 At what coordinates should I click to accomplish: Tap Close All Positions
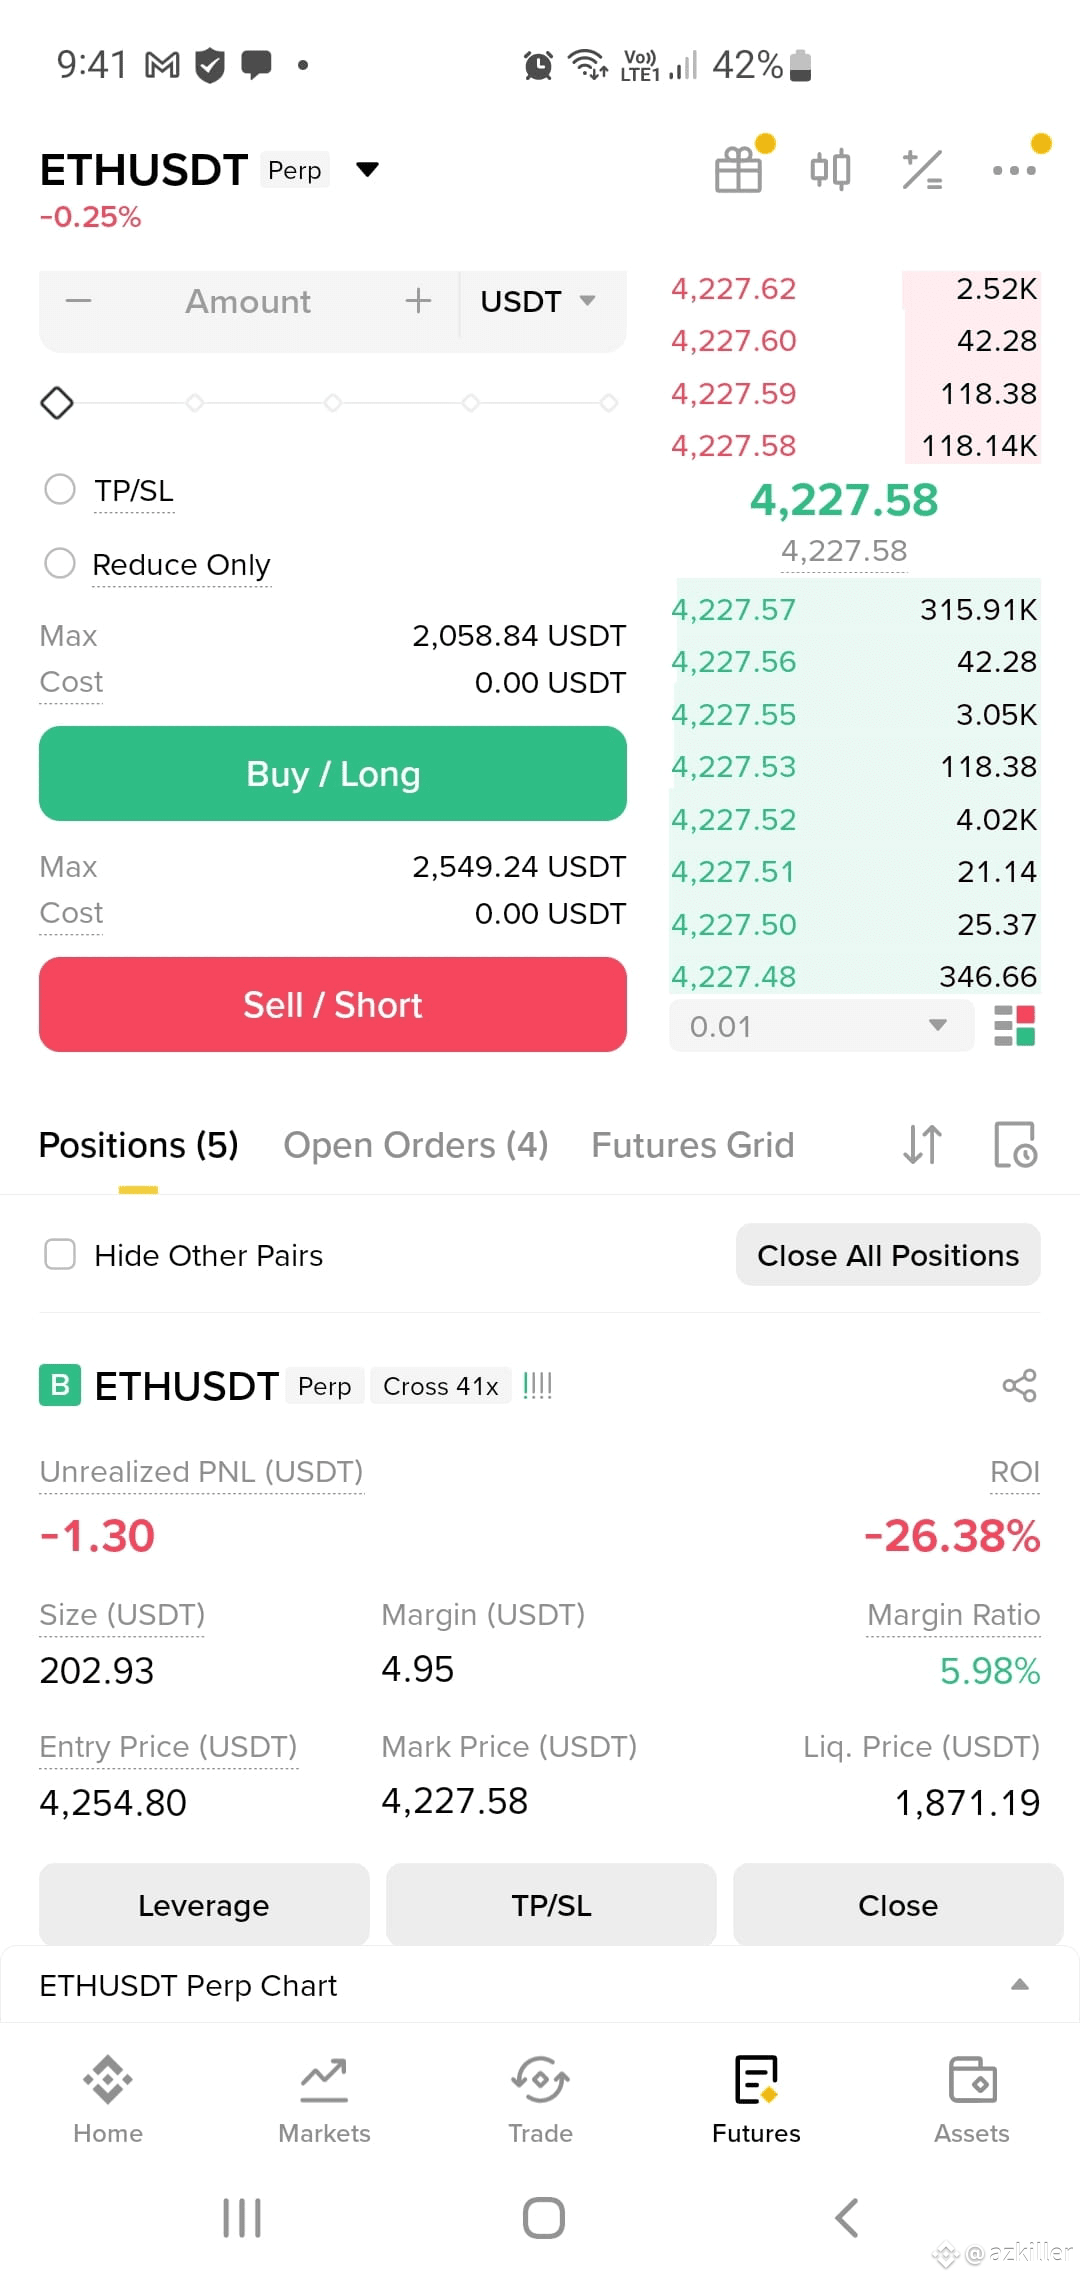[888, 1255]
